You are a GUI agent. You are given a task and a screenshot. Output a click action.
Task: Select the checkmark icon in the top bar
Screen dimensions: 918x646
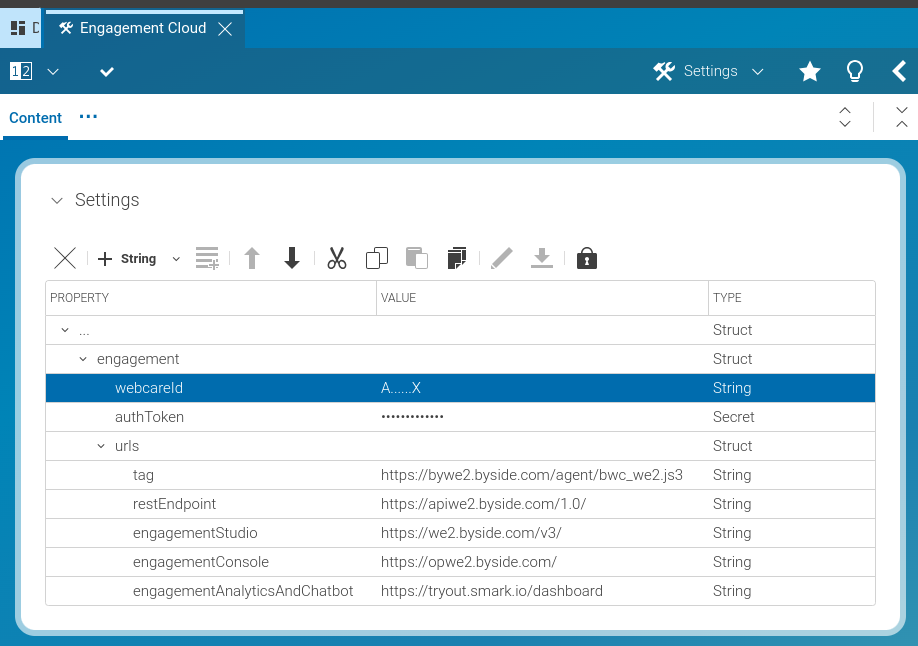107,71
